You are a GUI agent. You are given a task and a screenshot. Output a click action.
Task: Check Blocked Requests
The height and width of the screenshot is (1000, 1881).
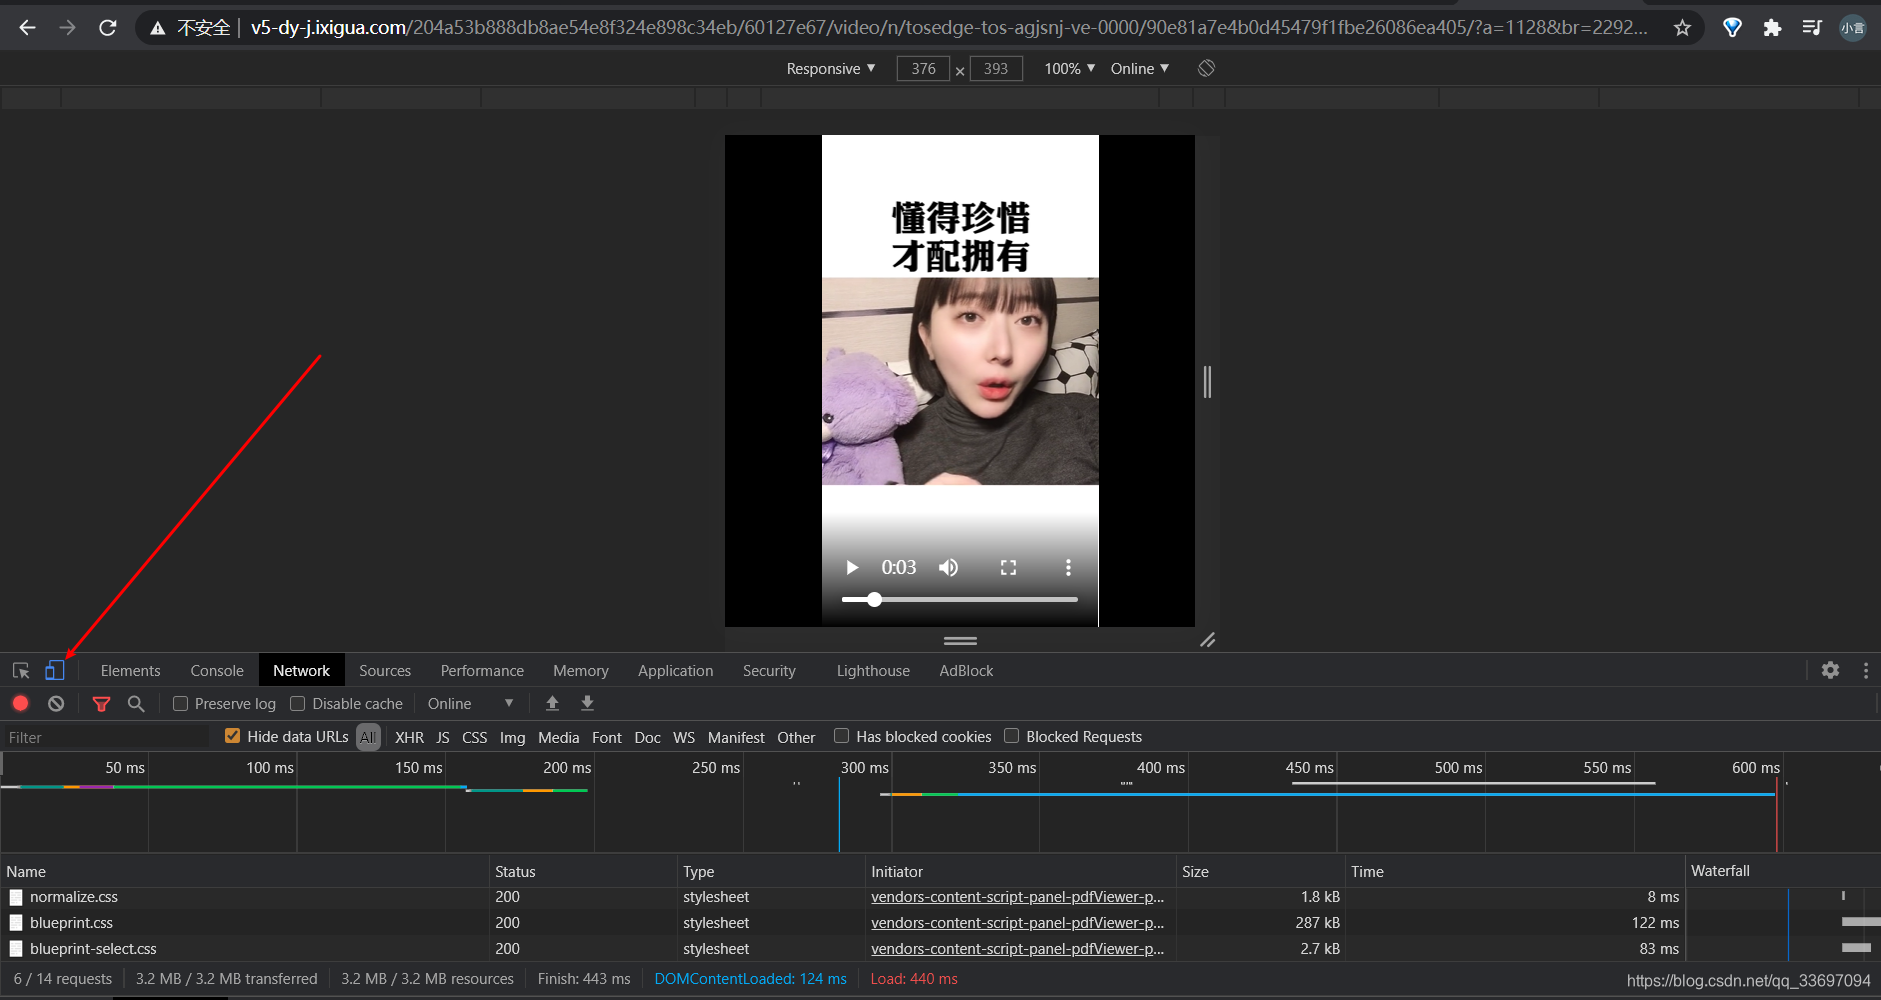point(1011,736)
